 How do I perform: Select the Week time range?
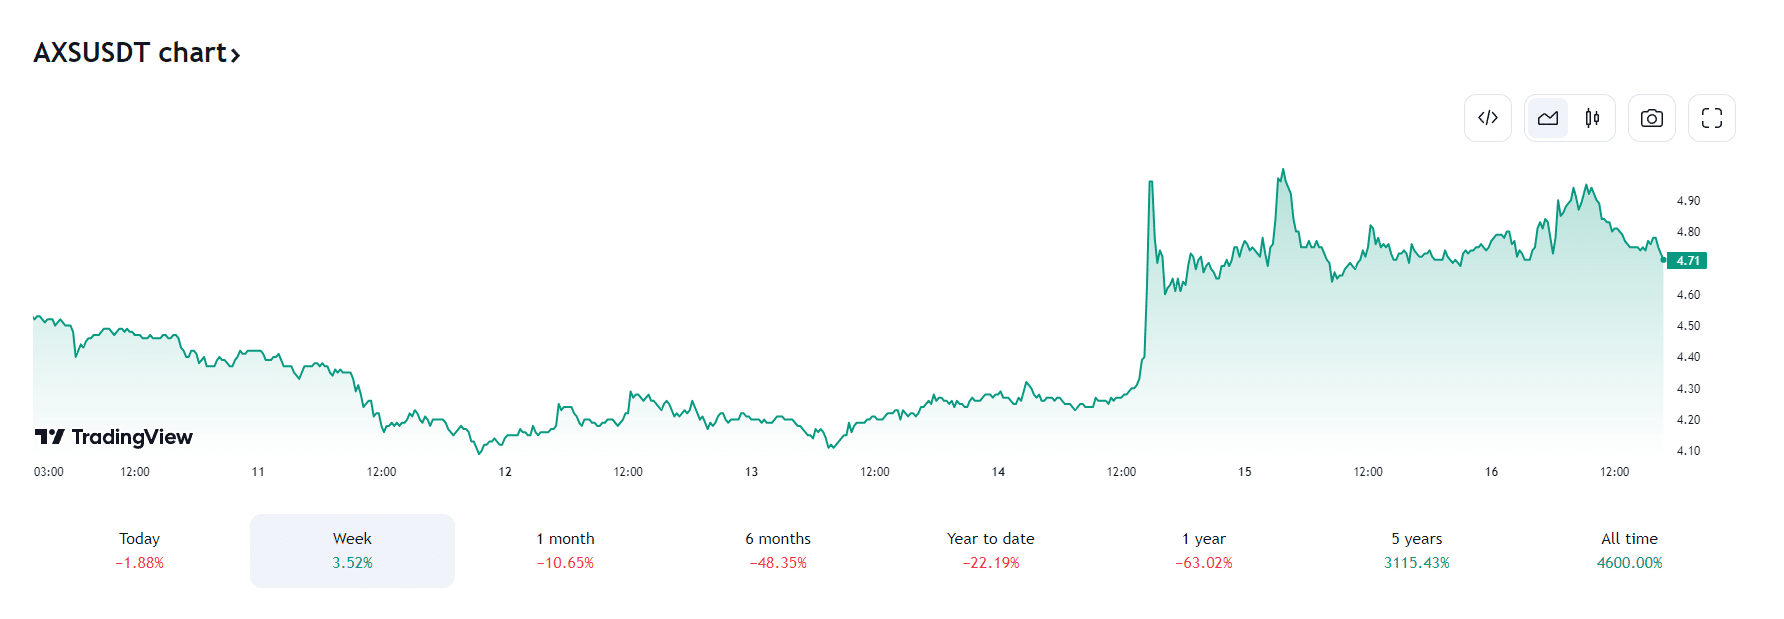pyautogui.click(x=352, y=550)
